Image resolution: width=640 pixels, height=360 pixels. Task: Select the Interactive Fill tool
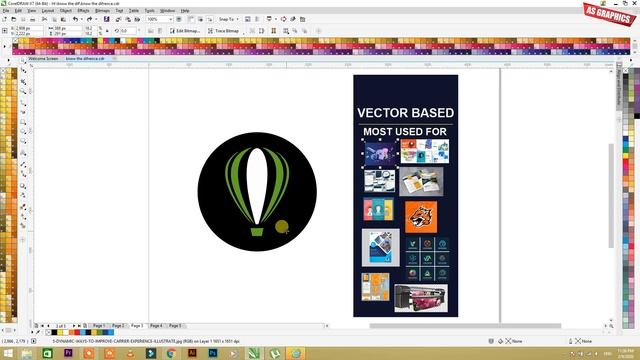tap(23, 217)
